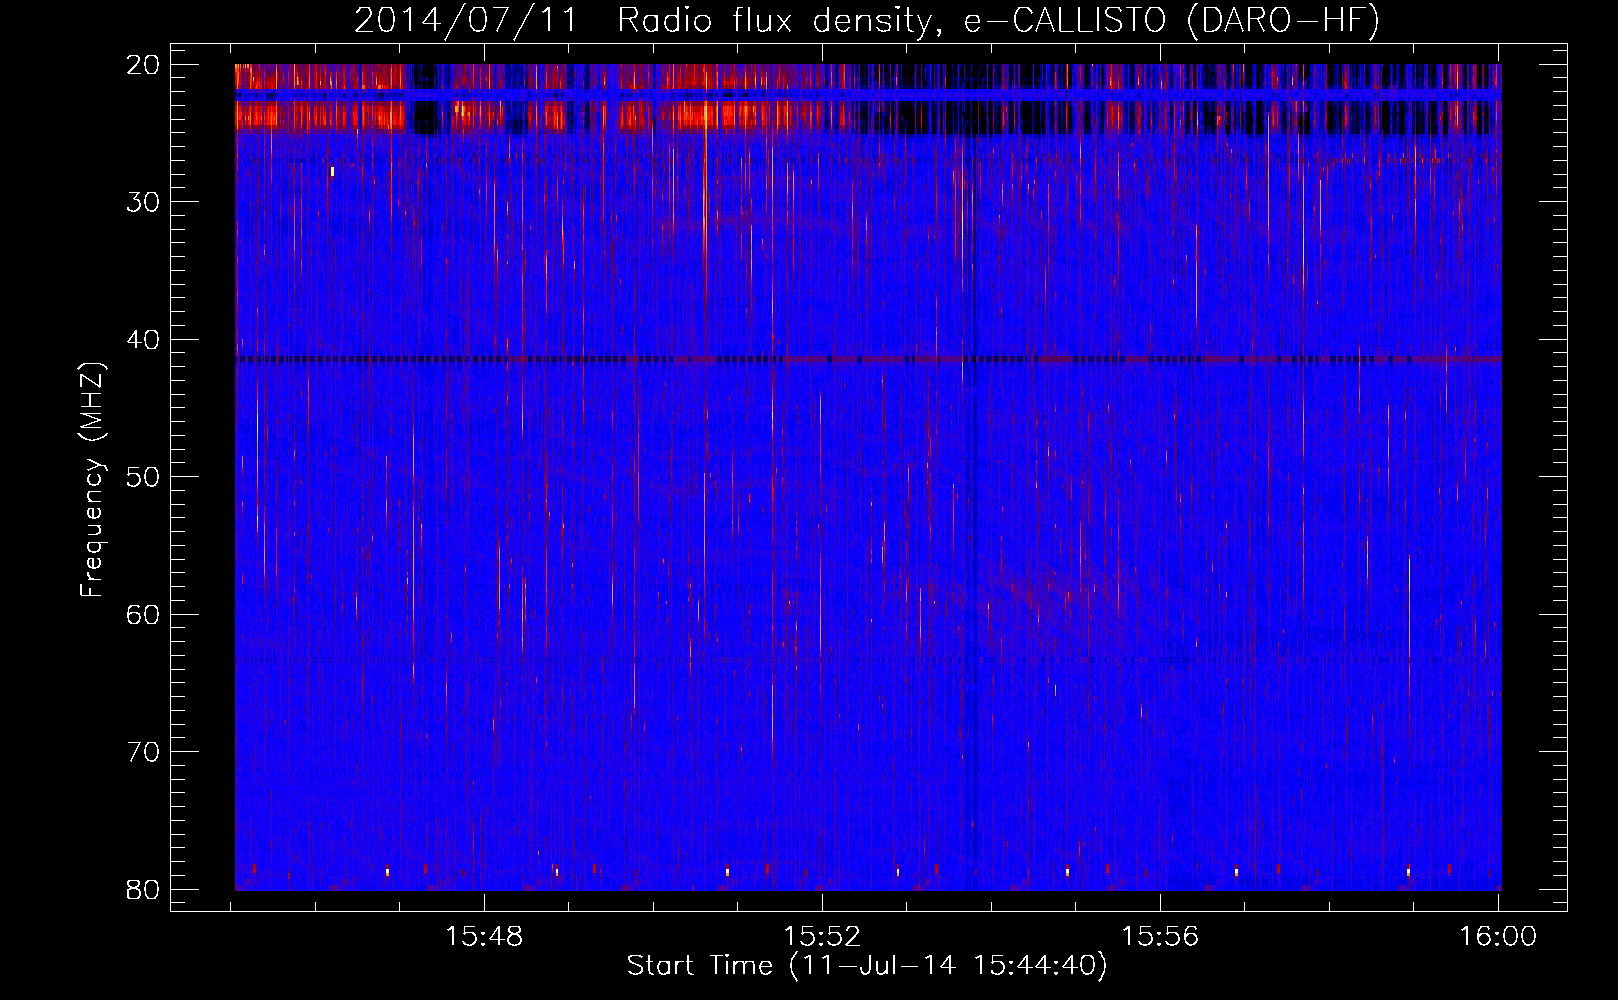Click the 'Frequency (MHZ)' axis label

tap(92, 479)
